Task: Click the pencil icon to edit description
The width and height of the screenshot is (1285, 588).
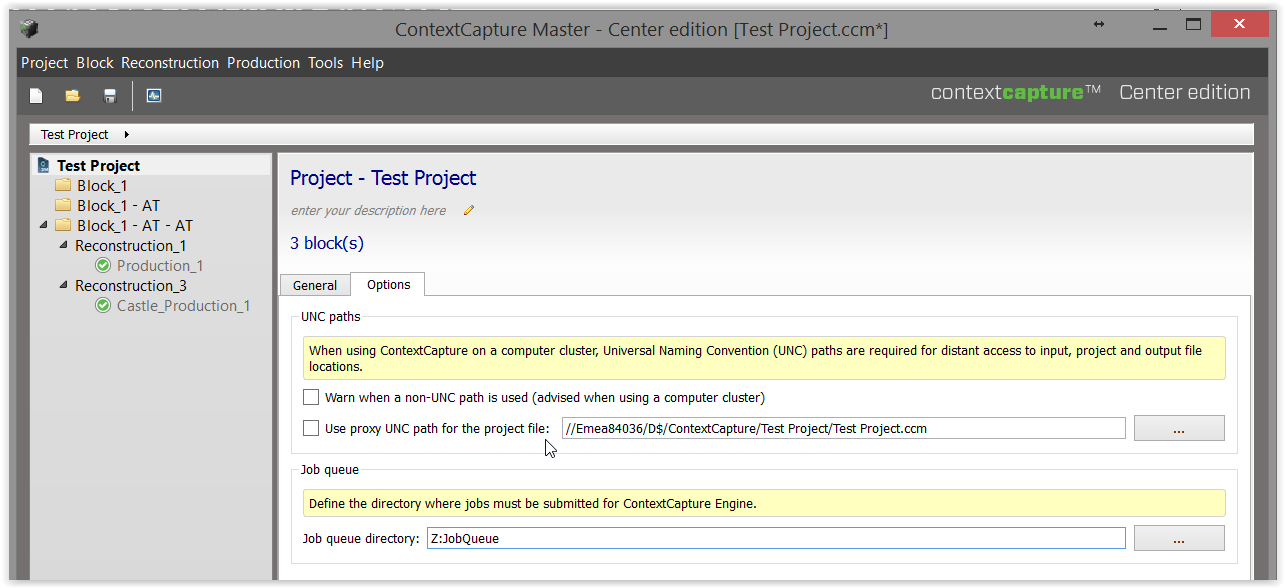Action: (x=469, y=210)
